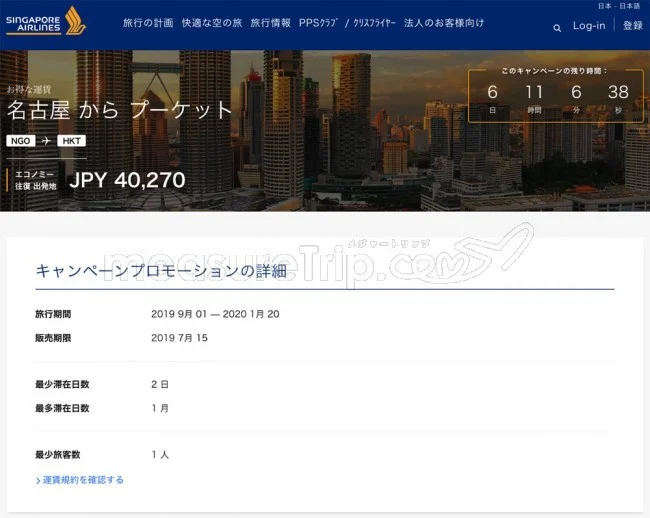Click the 名古屋 から プーケット heading
650x518 pixels.
pyautogui.click(x=119, y=110)
